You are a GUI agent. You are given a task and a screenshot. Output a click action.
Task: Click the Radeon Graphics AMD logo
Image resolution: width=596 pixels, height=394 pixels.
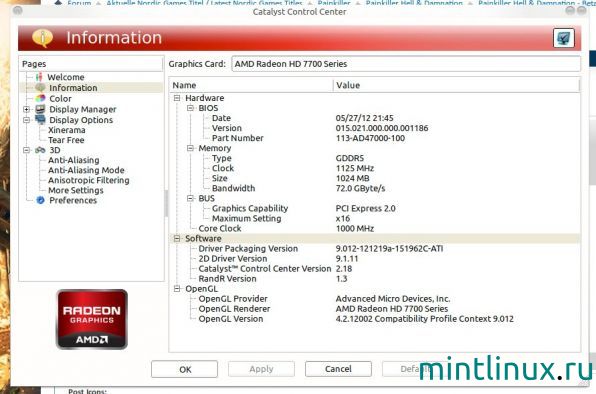pos(92,319)
